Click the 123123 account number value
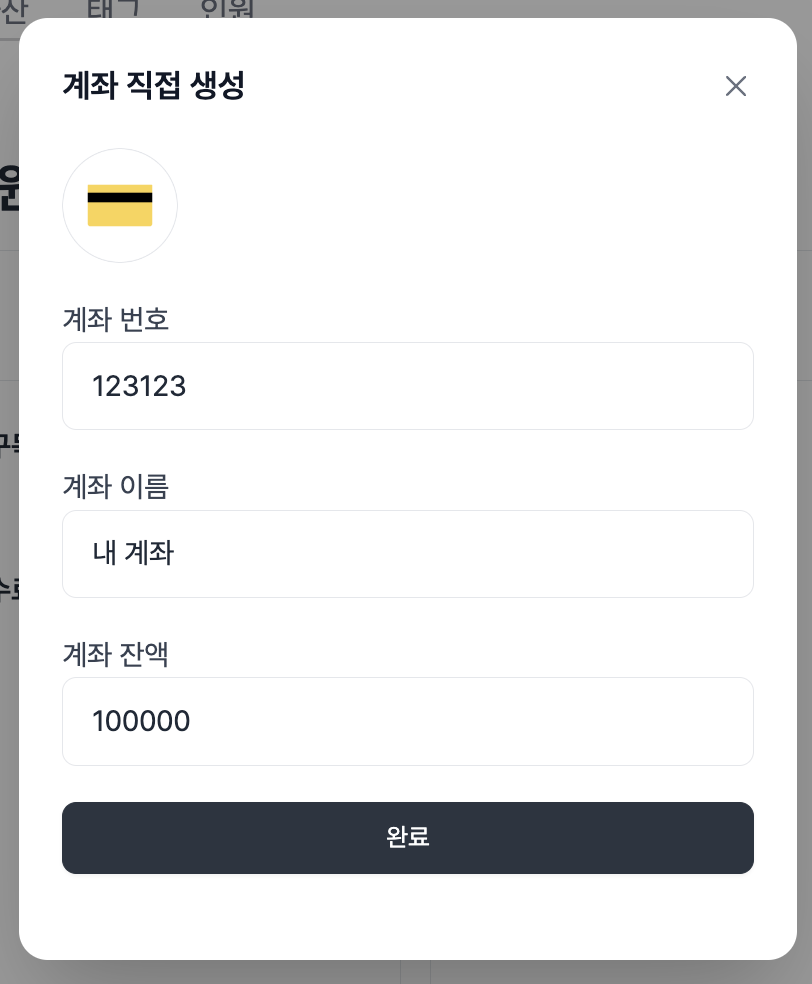 (x=139, y=387)
